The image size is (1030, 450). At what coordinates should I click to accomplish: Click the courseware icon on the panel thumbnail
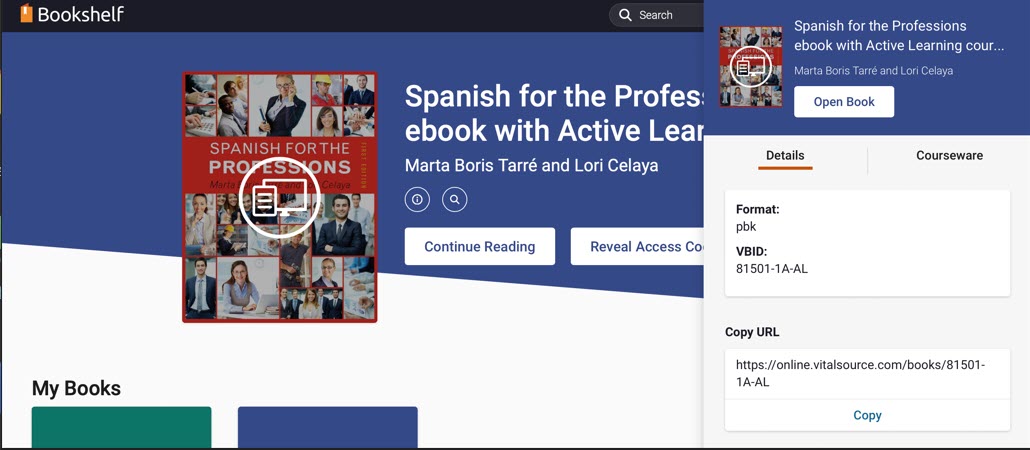click(751, 67)
